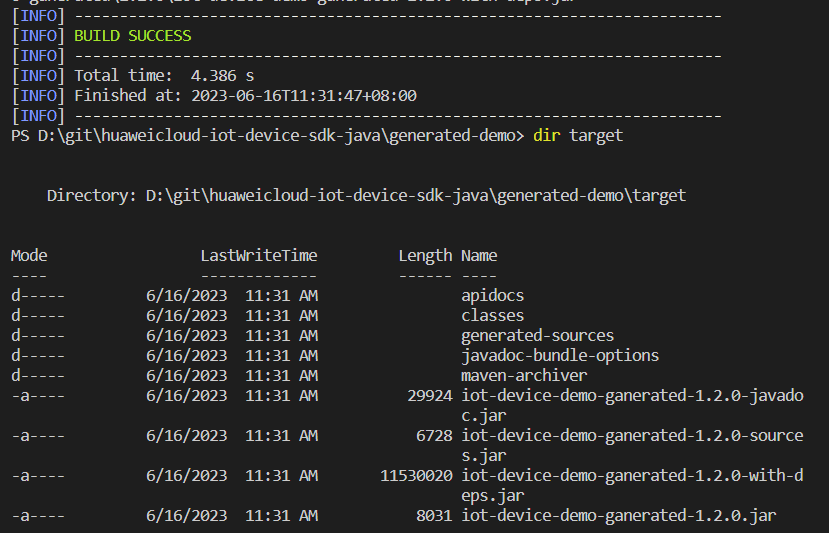Select the classes directory entry
Viewport: 829px width, 533px height.
pyautogui.click(x=492, y=316)
